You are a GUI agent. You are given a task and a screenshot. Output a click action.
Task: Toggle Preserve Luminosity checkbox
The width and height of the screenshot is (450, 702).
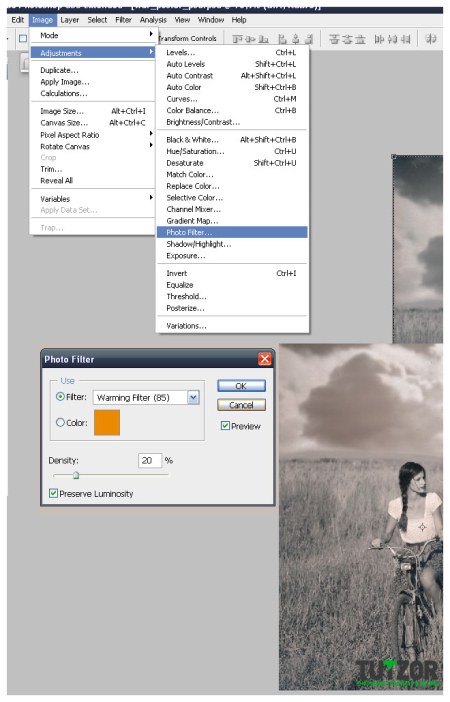click(x=53, y=493)
